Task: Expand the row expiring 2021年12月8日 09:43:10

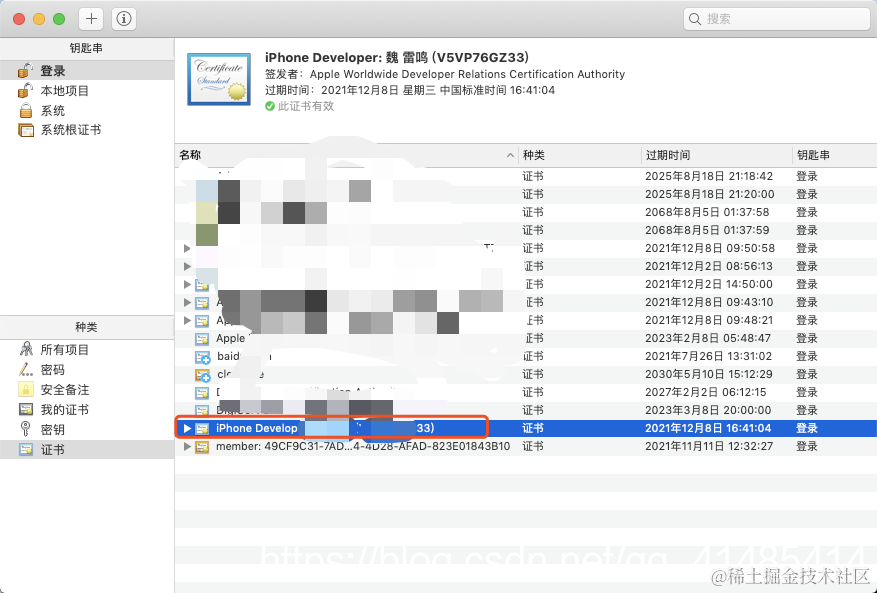Action: tap(187, 302)
